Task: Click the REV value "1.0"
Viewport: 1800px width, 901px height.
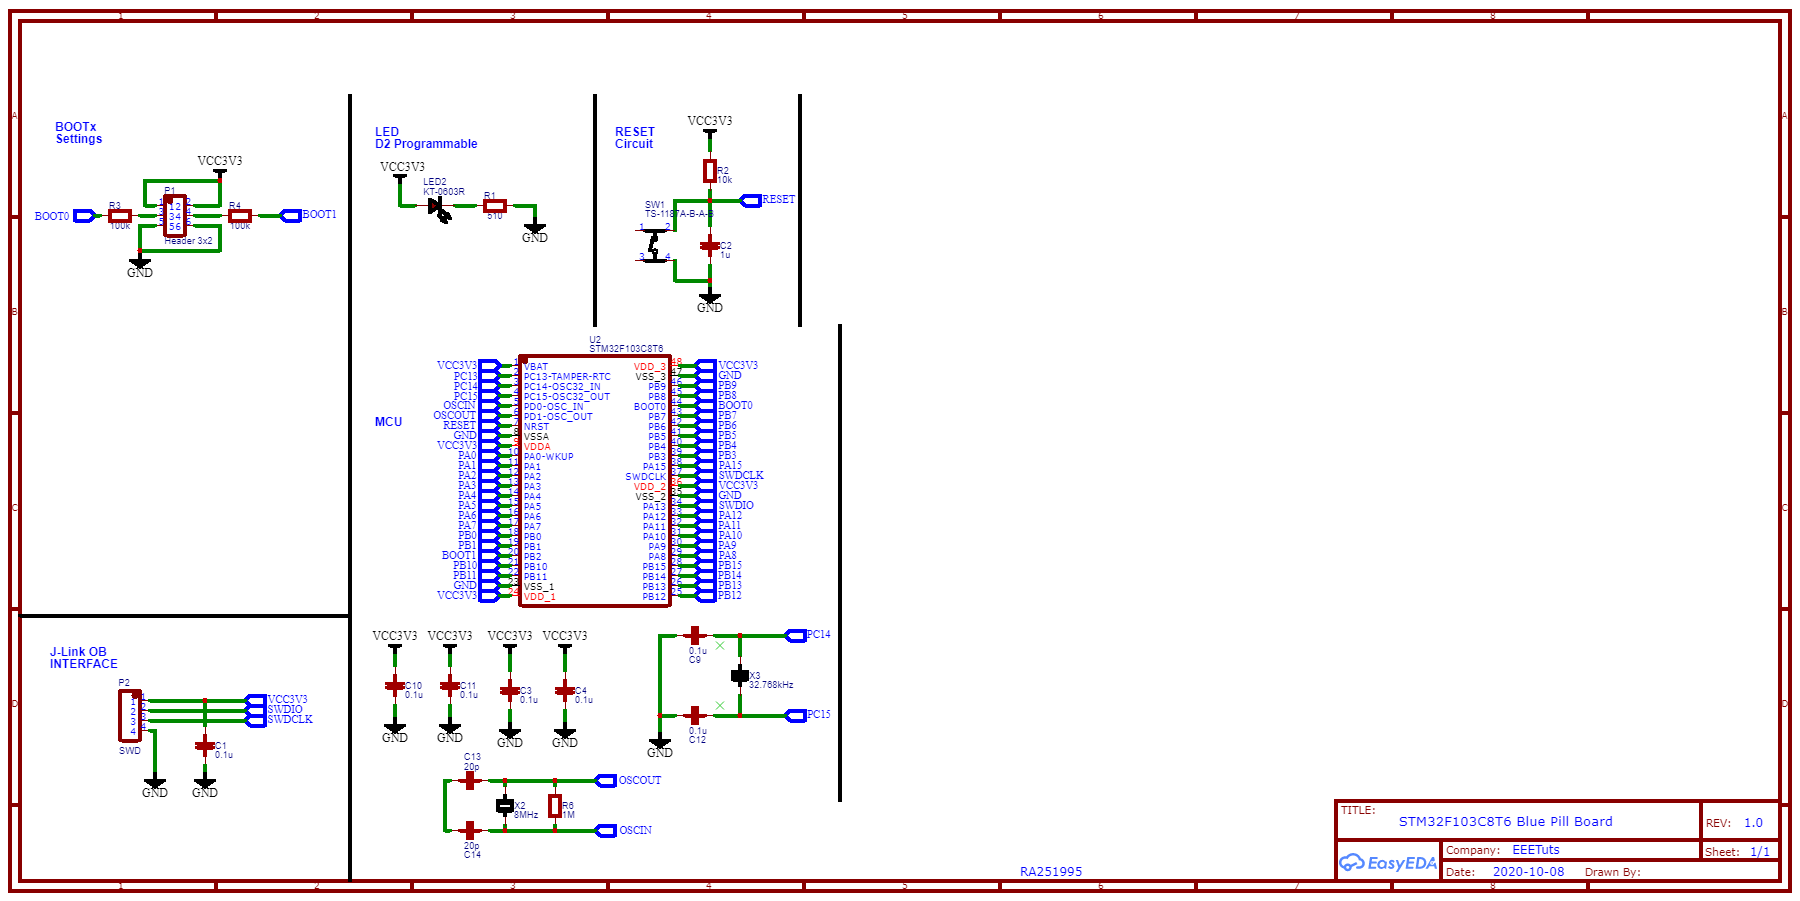Action: tap(1753, 823)
